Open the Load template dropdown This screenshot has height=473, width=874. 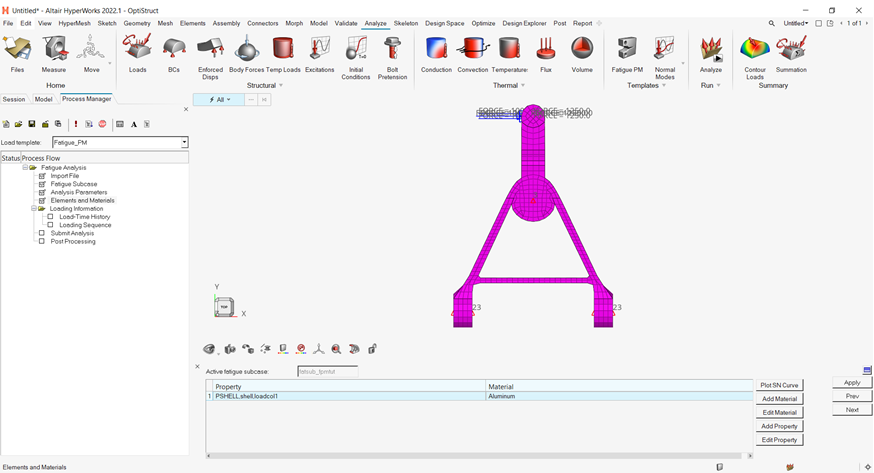(x=184, y=143)
